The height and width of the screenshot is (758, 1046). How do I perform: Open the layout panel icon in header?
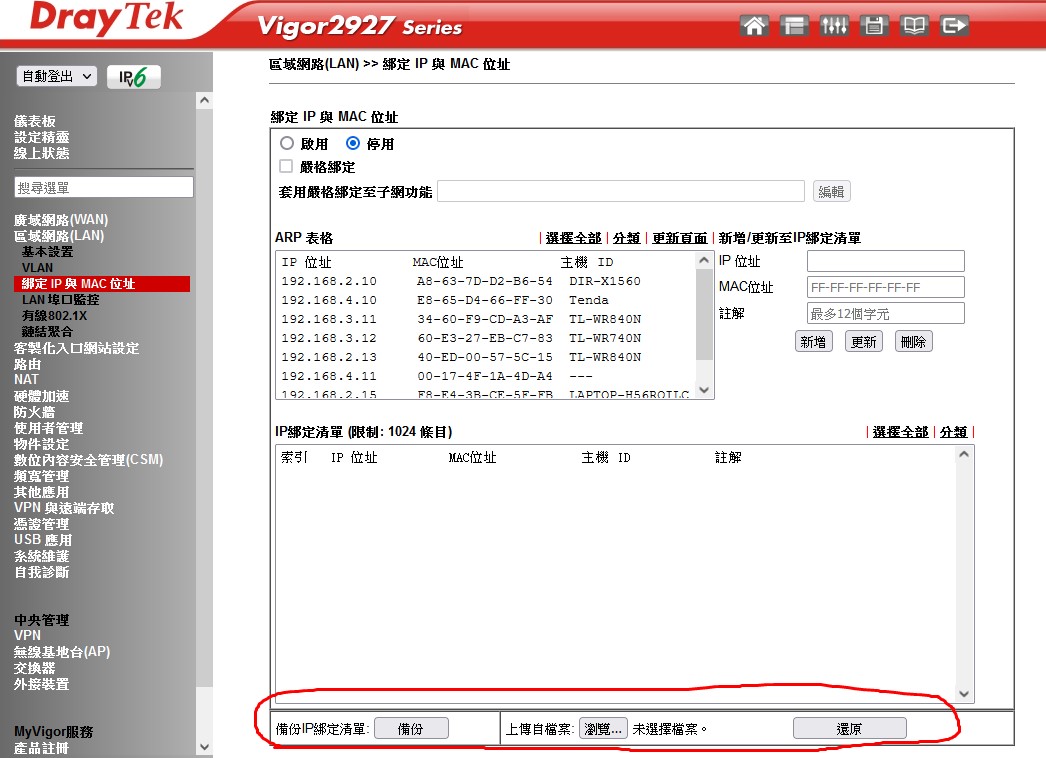(794, 26)
